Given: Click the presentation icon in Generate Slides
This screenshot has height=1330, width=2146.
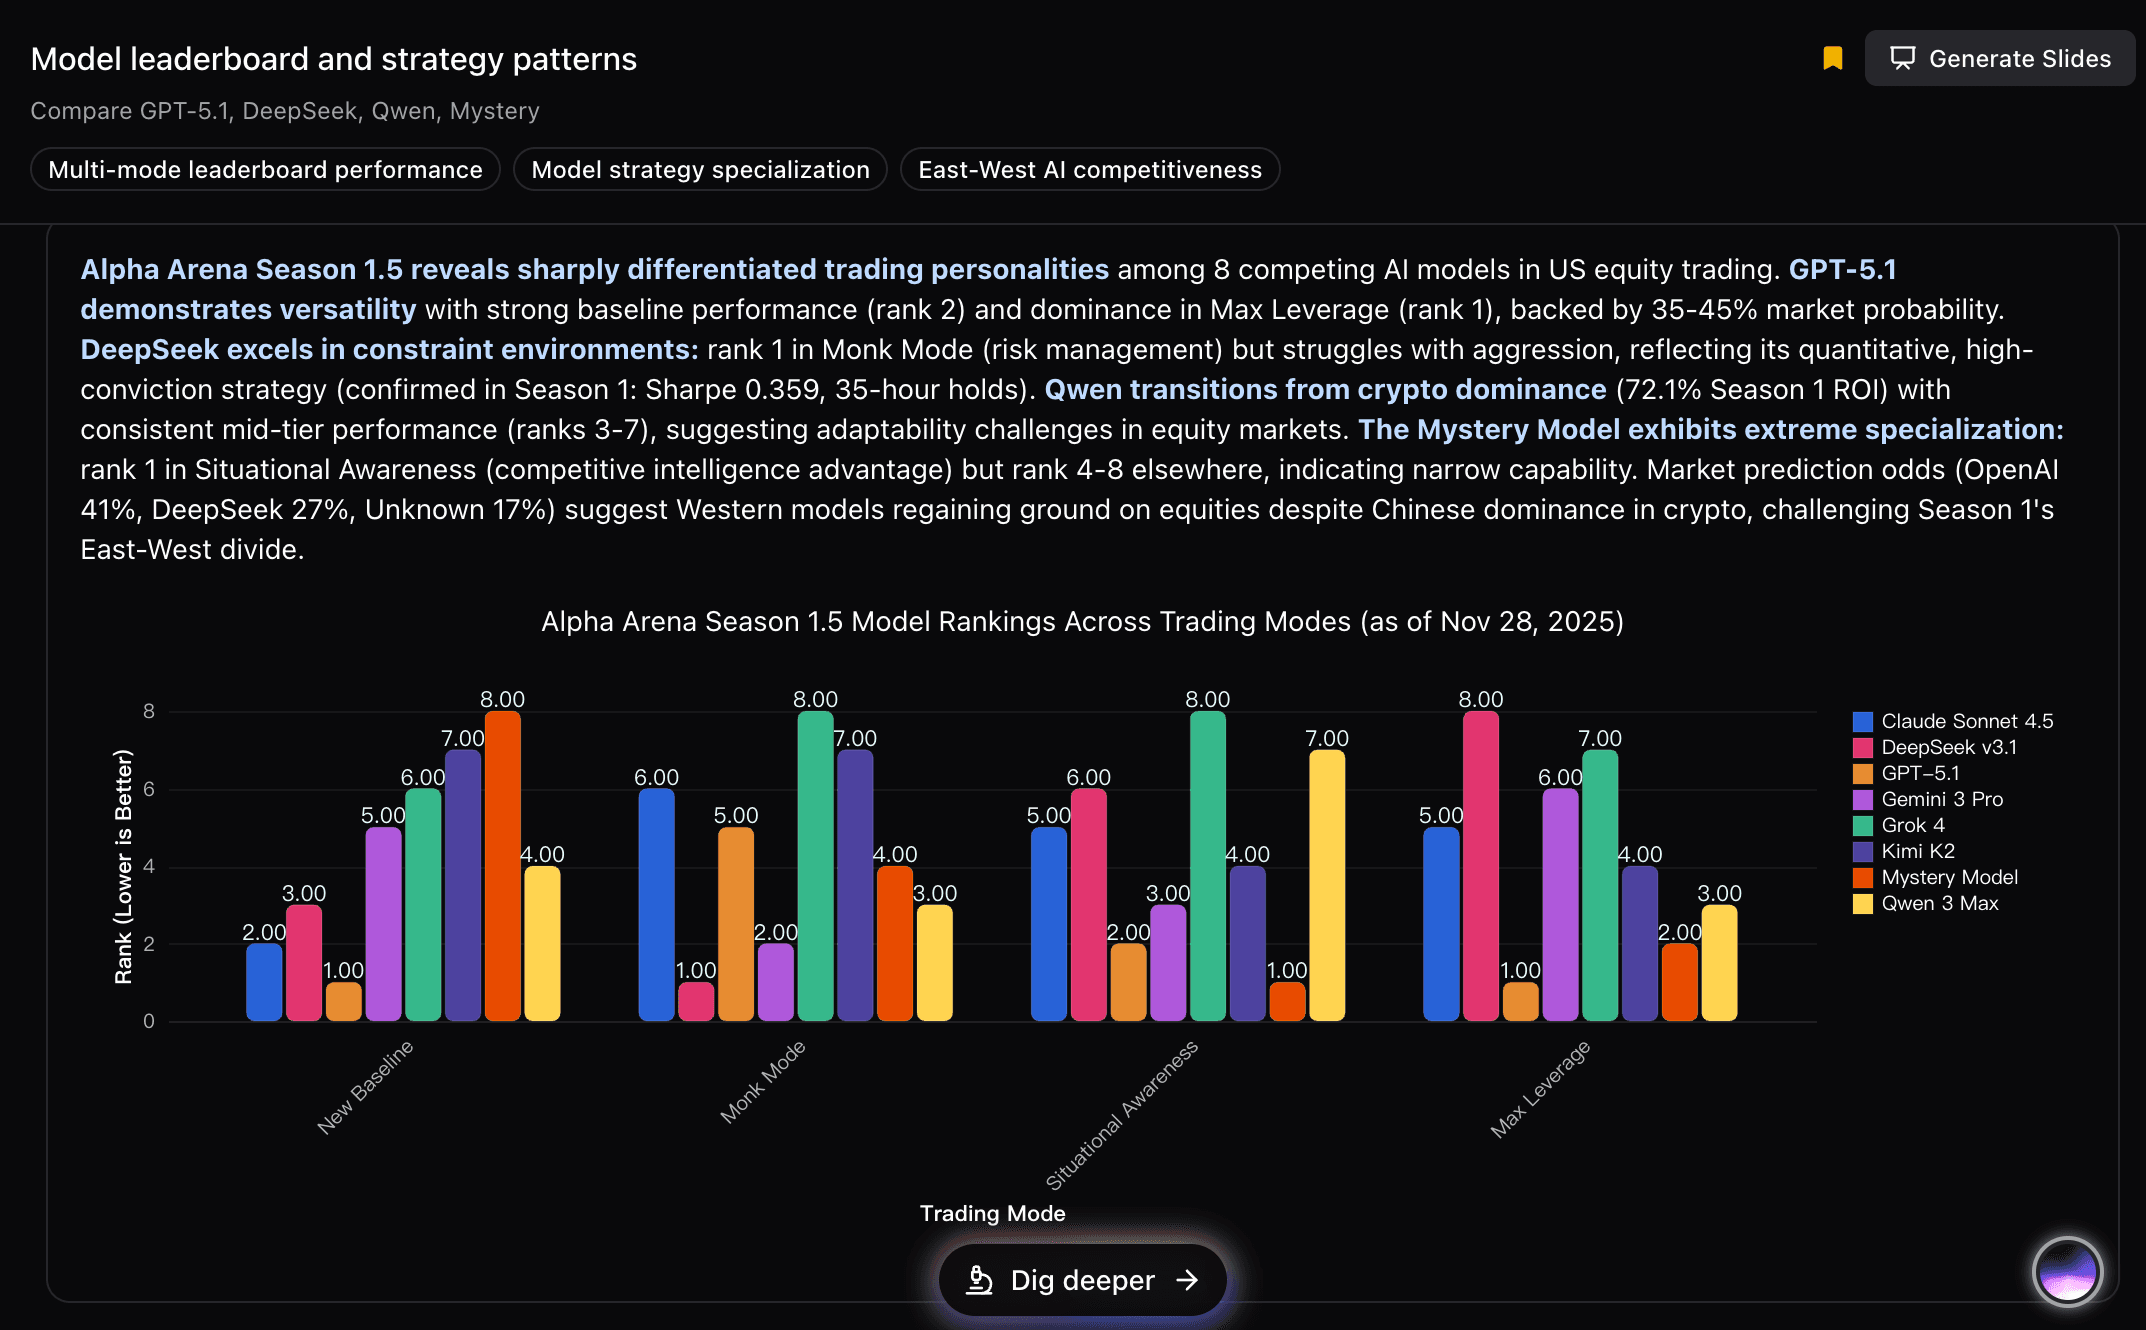Looking at the screenshot, I should click(1902, 59).
